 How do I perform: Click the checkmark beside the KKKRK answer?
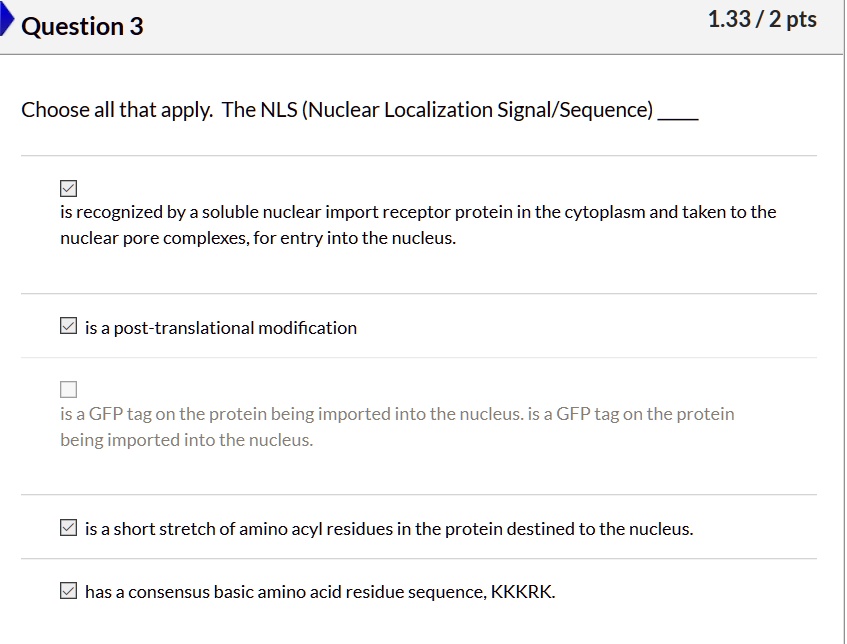(x=67, y=589)
